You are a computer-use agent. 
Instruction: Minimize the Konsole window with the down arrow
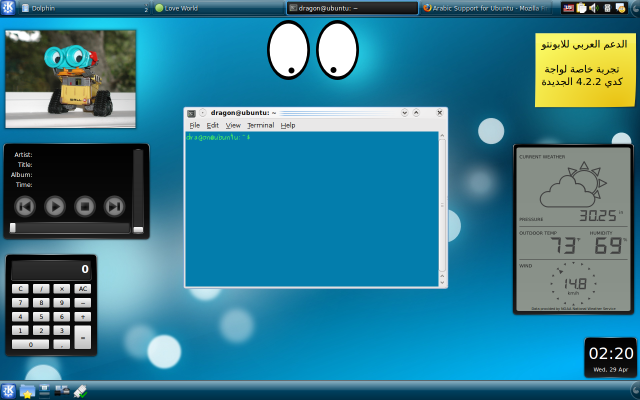point(404,113)
